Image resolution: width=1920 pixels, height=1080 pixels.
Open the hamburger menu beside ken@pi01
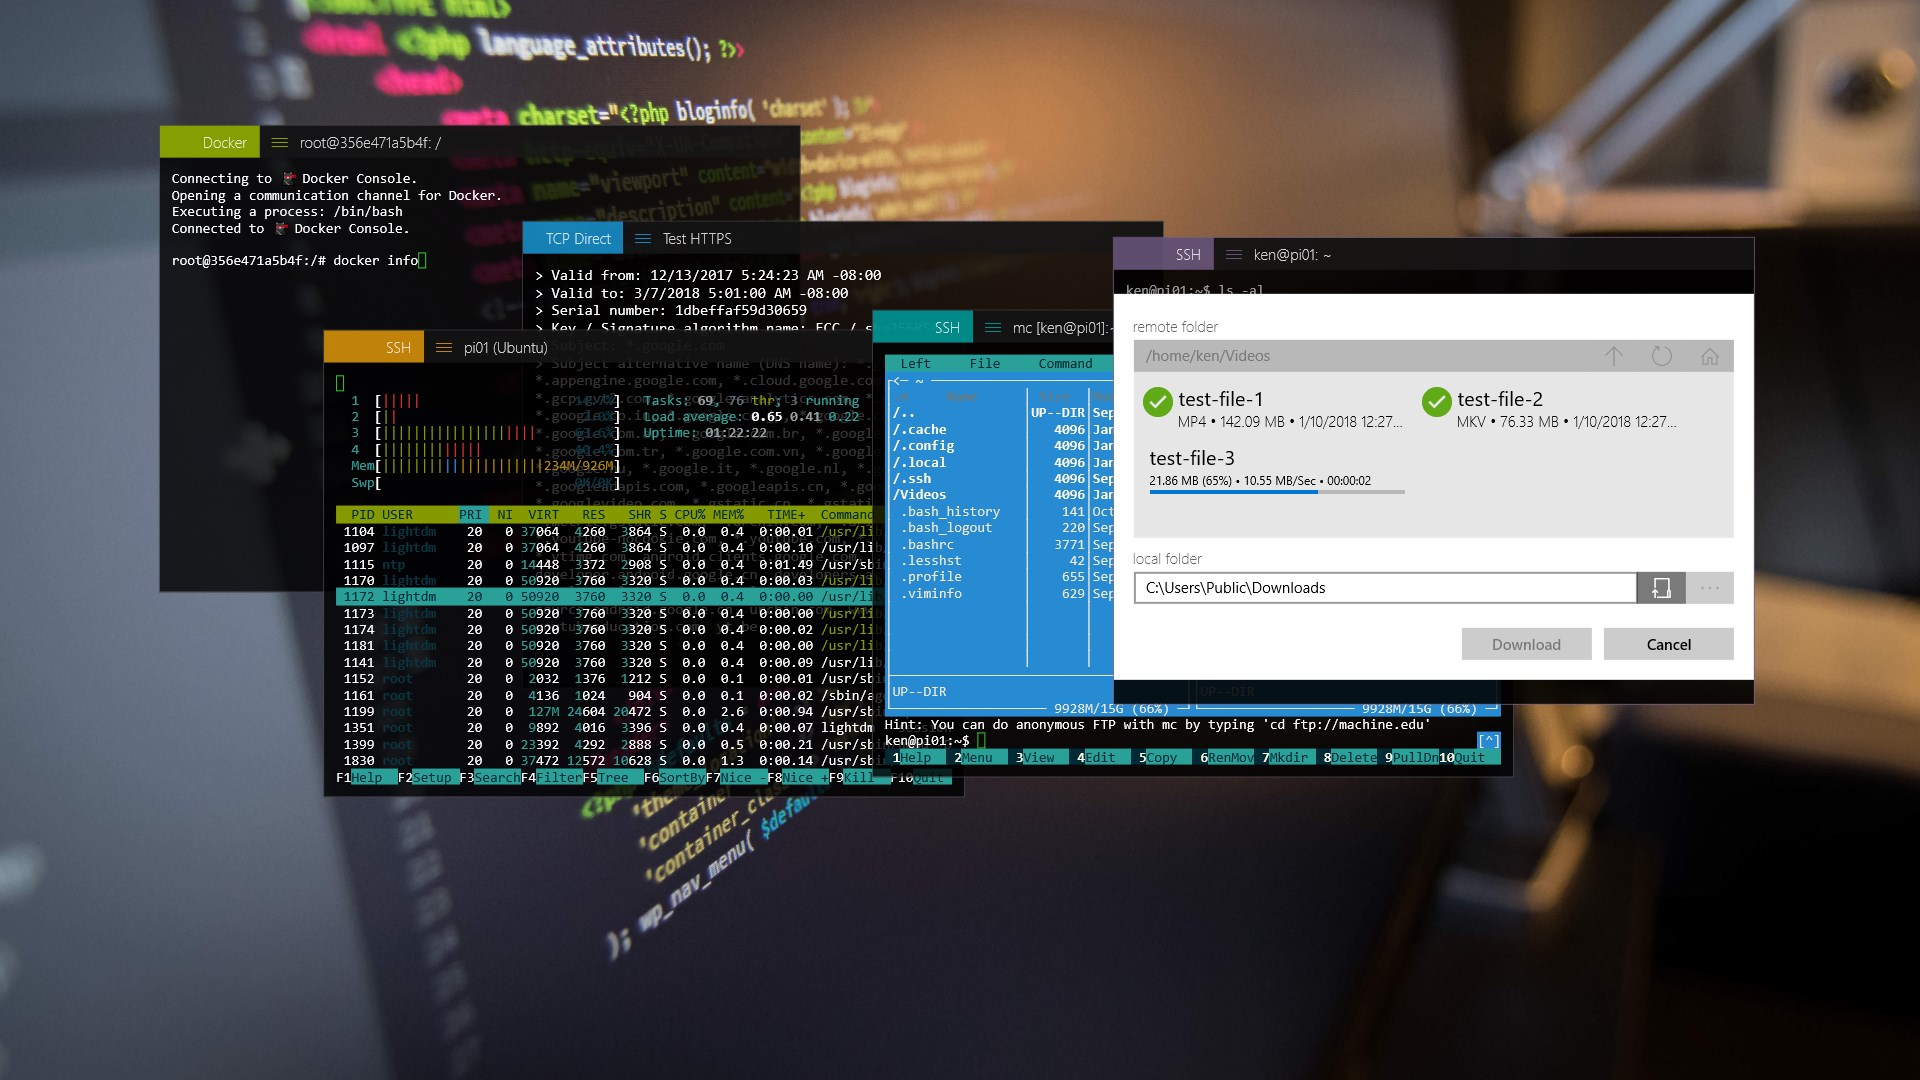1233,255
